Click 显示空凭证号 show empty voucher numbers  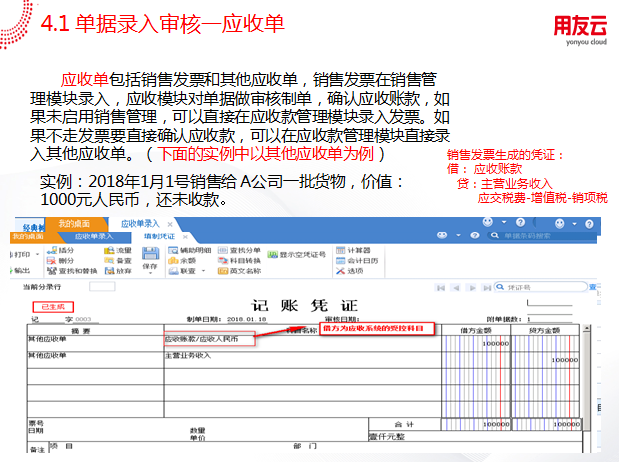point(297,255)
